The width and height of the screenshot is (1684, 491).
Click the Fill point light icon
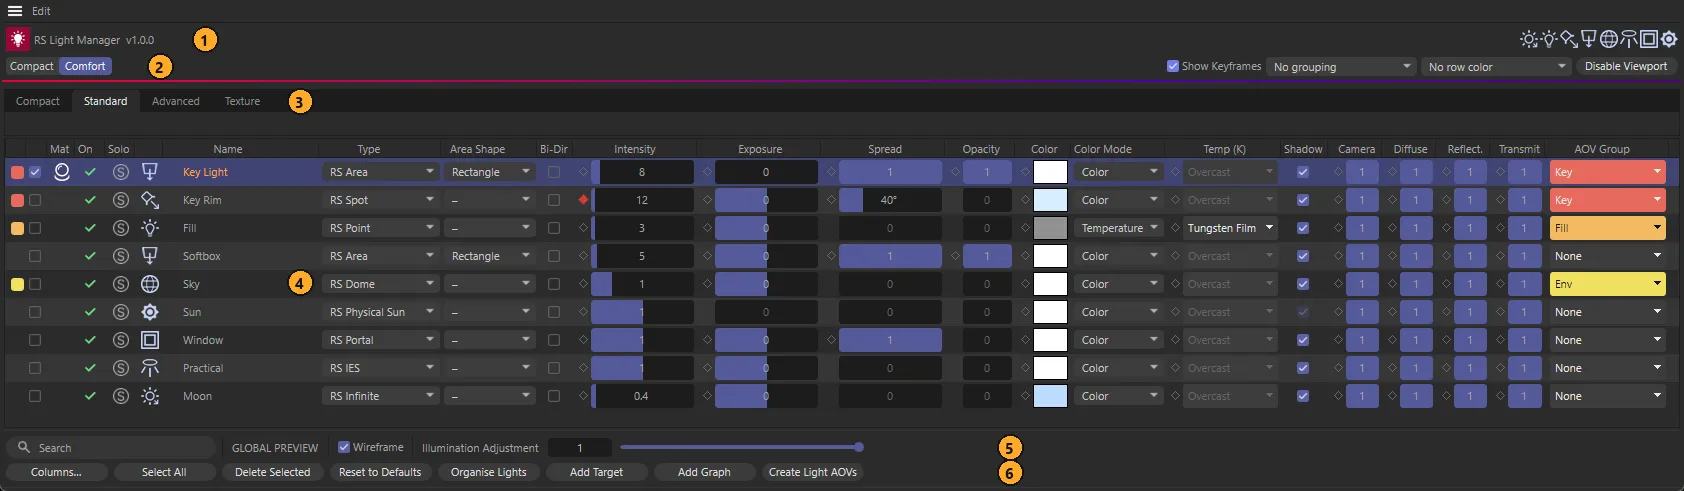(150, 228)
